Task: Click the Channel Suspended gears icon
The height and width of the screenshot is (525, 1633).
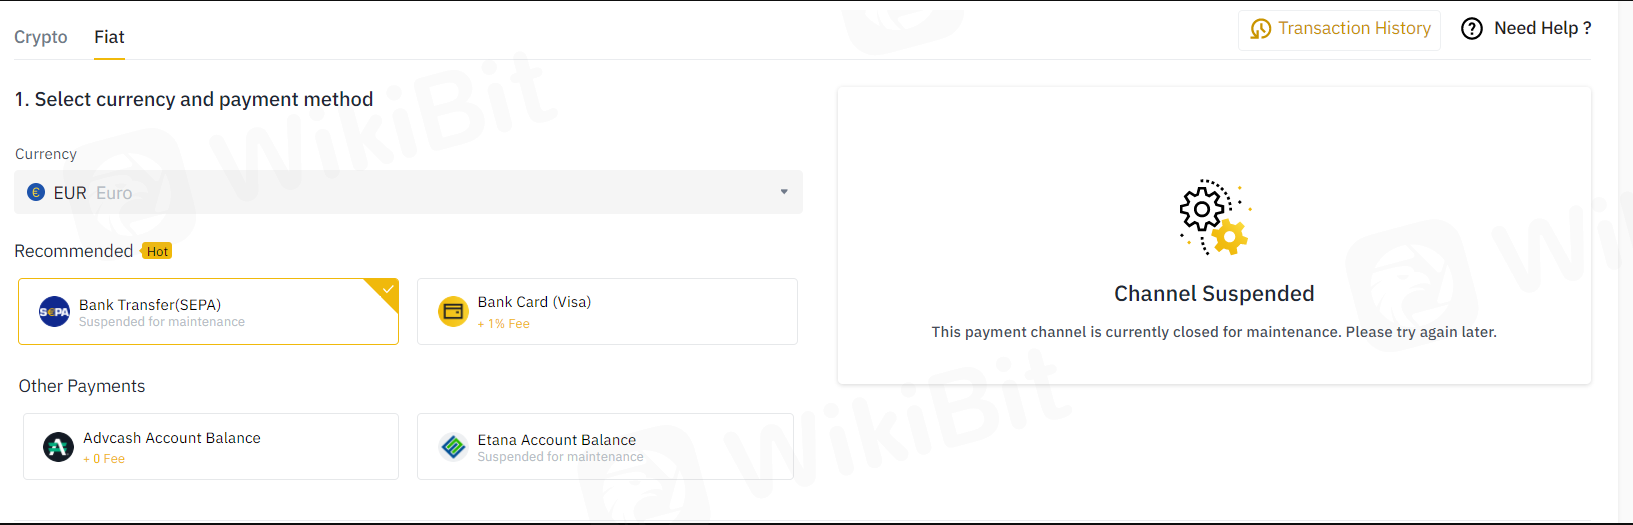Action: tap(1214, 217)
